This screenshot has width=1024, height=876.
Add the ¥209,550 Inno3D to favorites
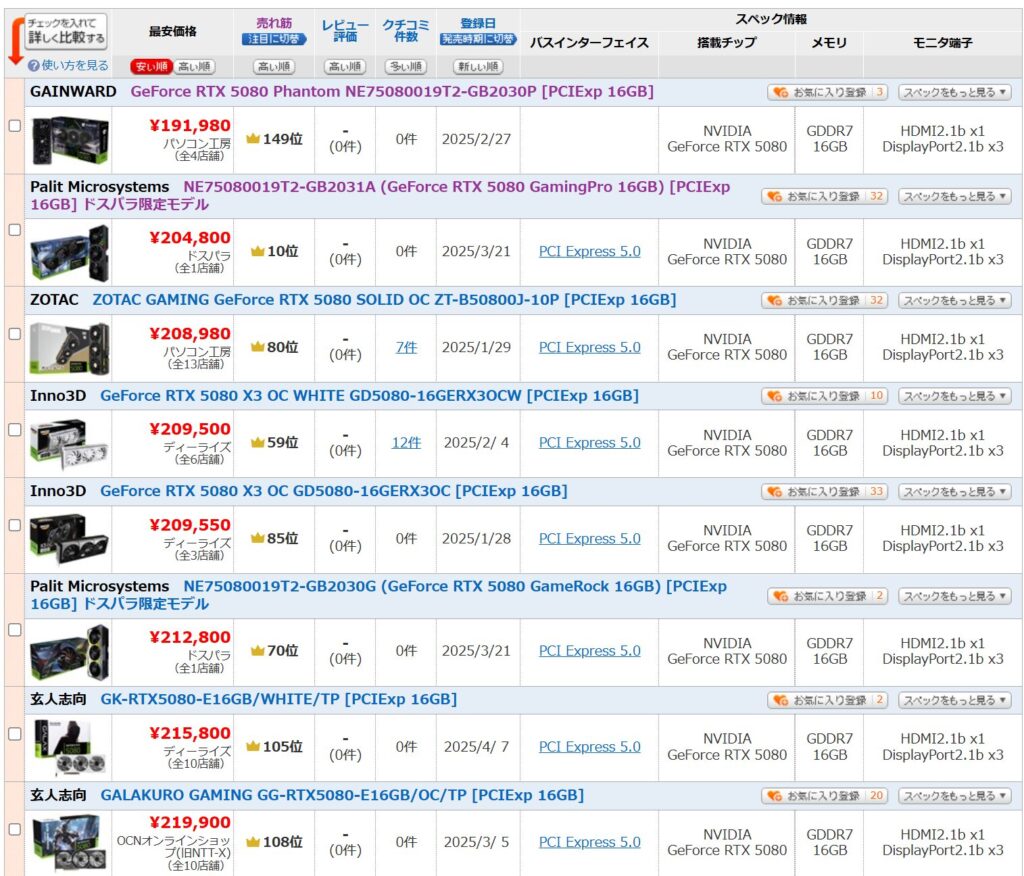click(824, 491)
